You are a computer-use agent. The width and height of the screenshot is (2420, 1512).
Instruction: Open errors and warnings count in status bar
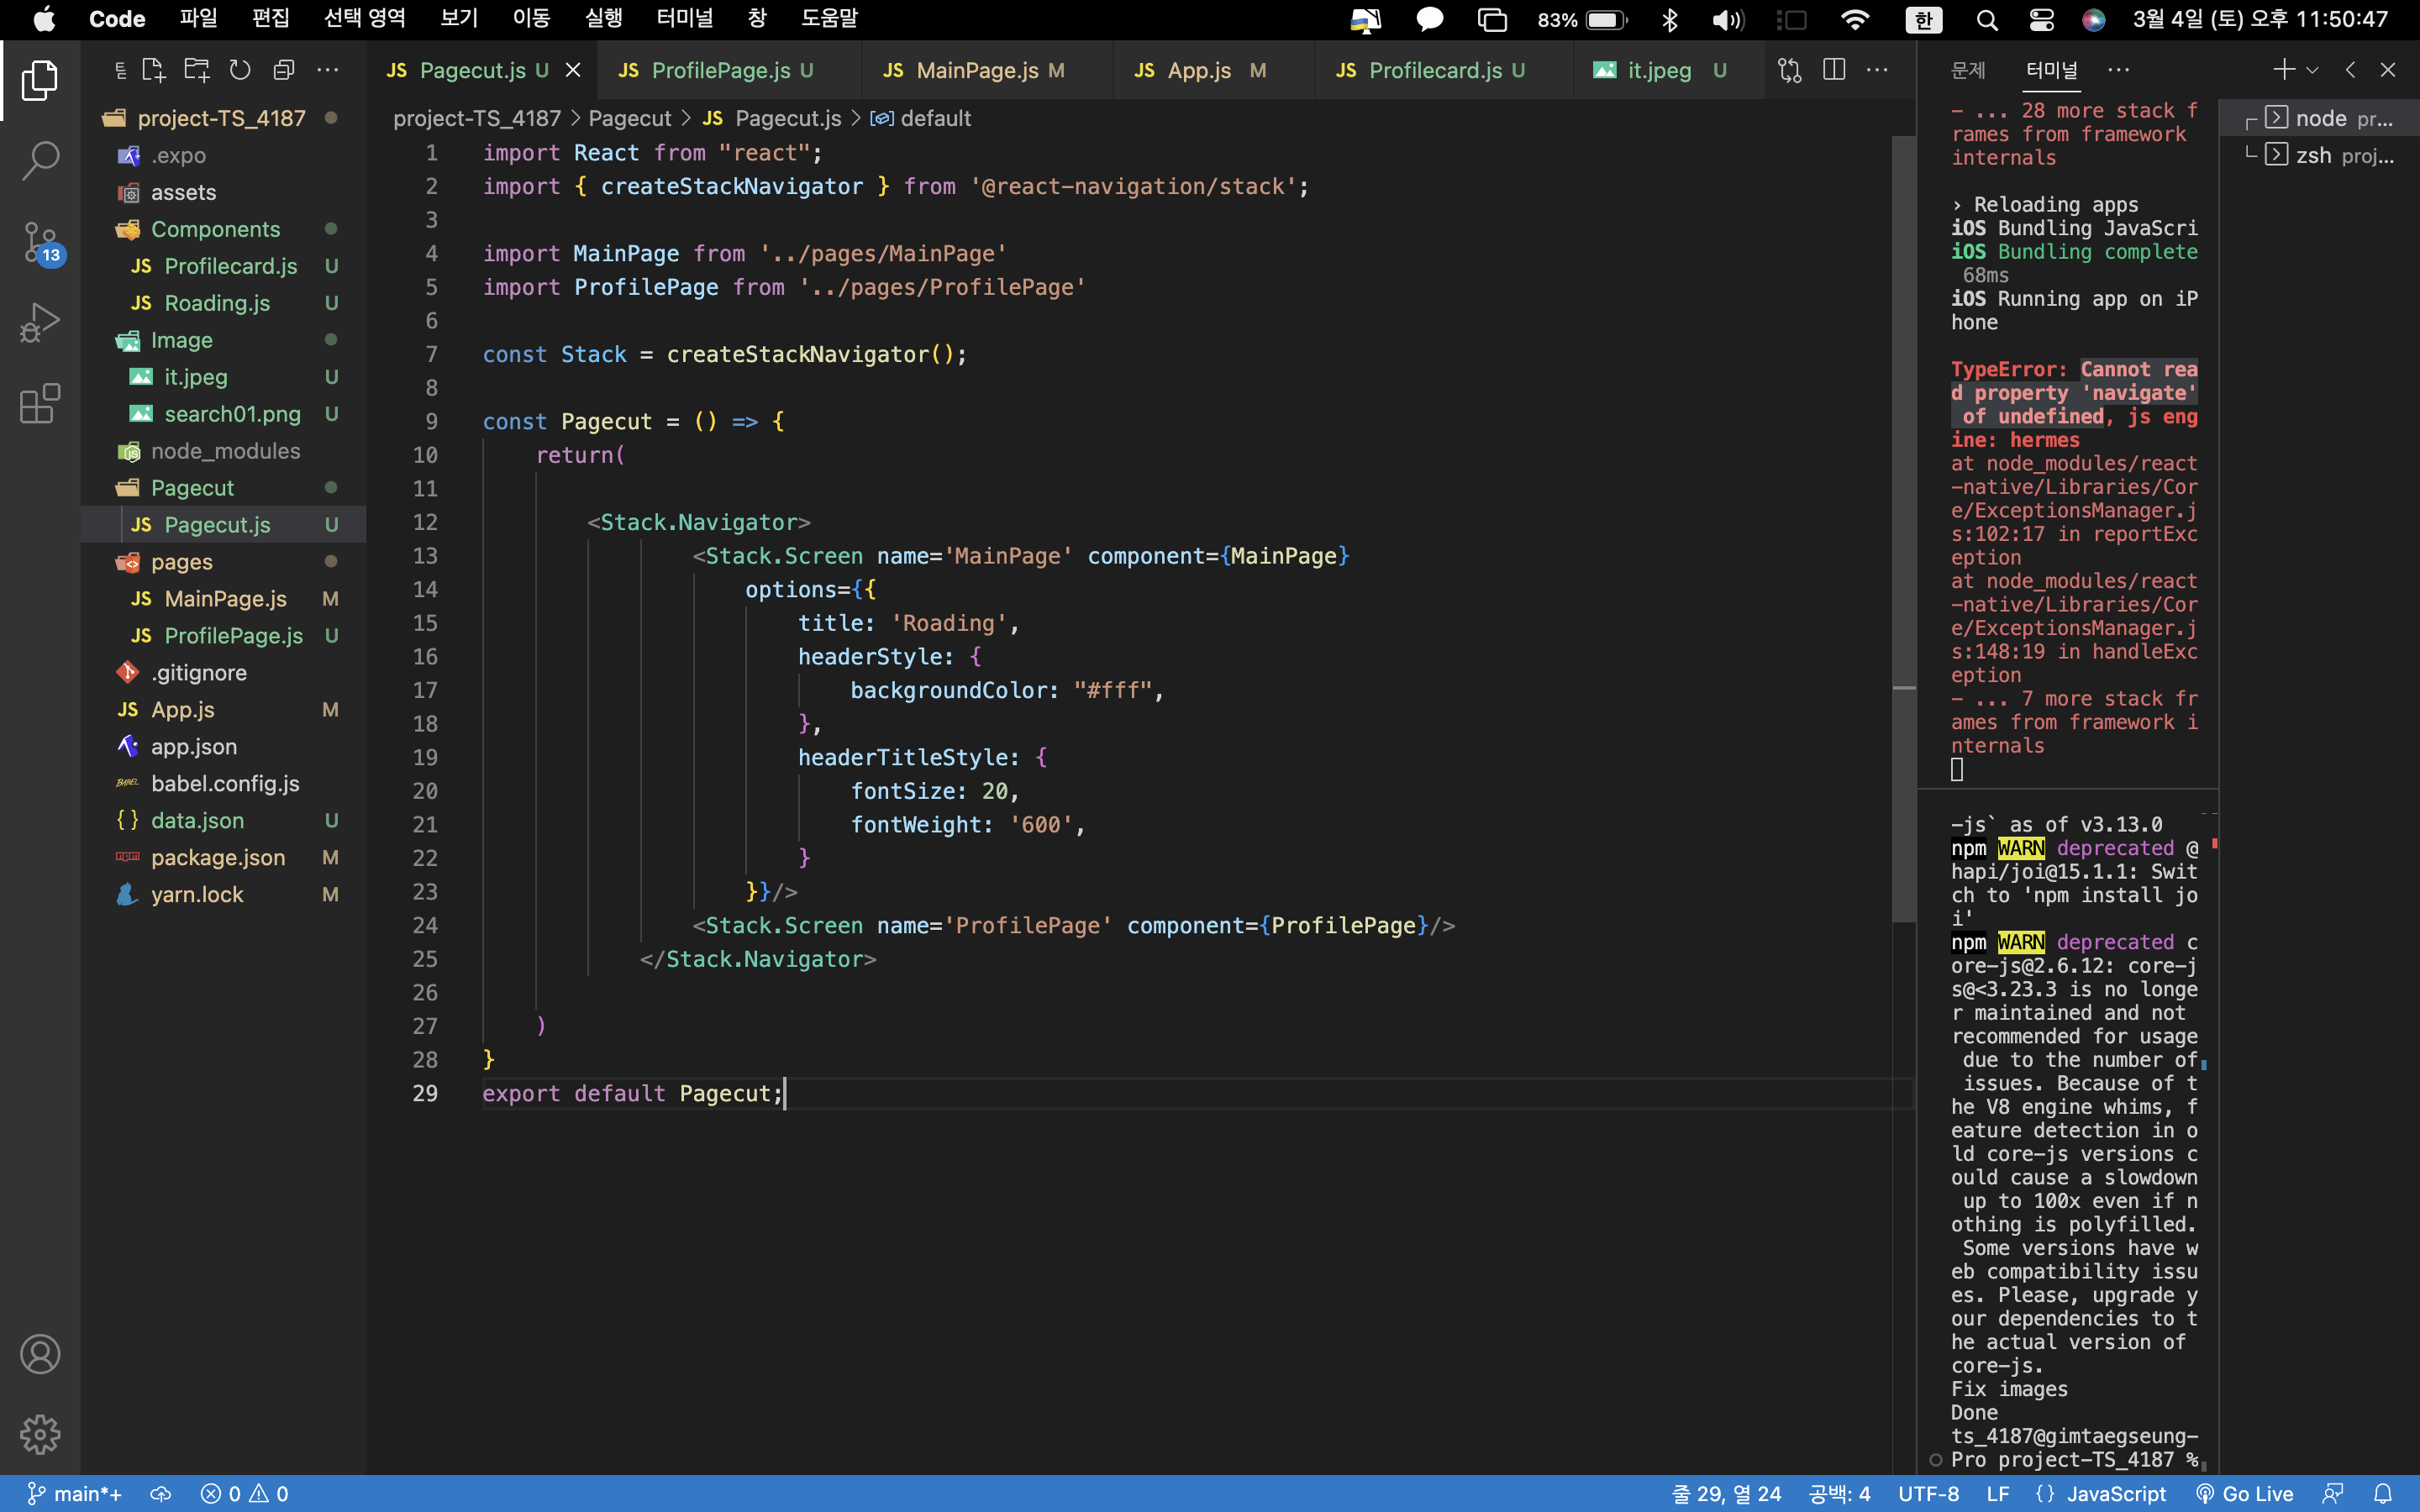[x=245, y=1493]
